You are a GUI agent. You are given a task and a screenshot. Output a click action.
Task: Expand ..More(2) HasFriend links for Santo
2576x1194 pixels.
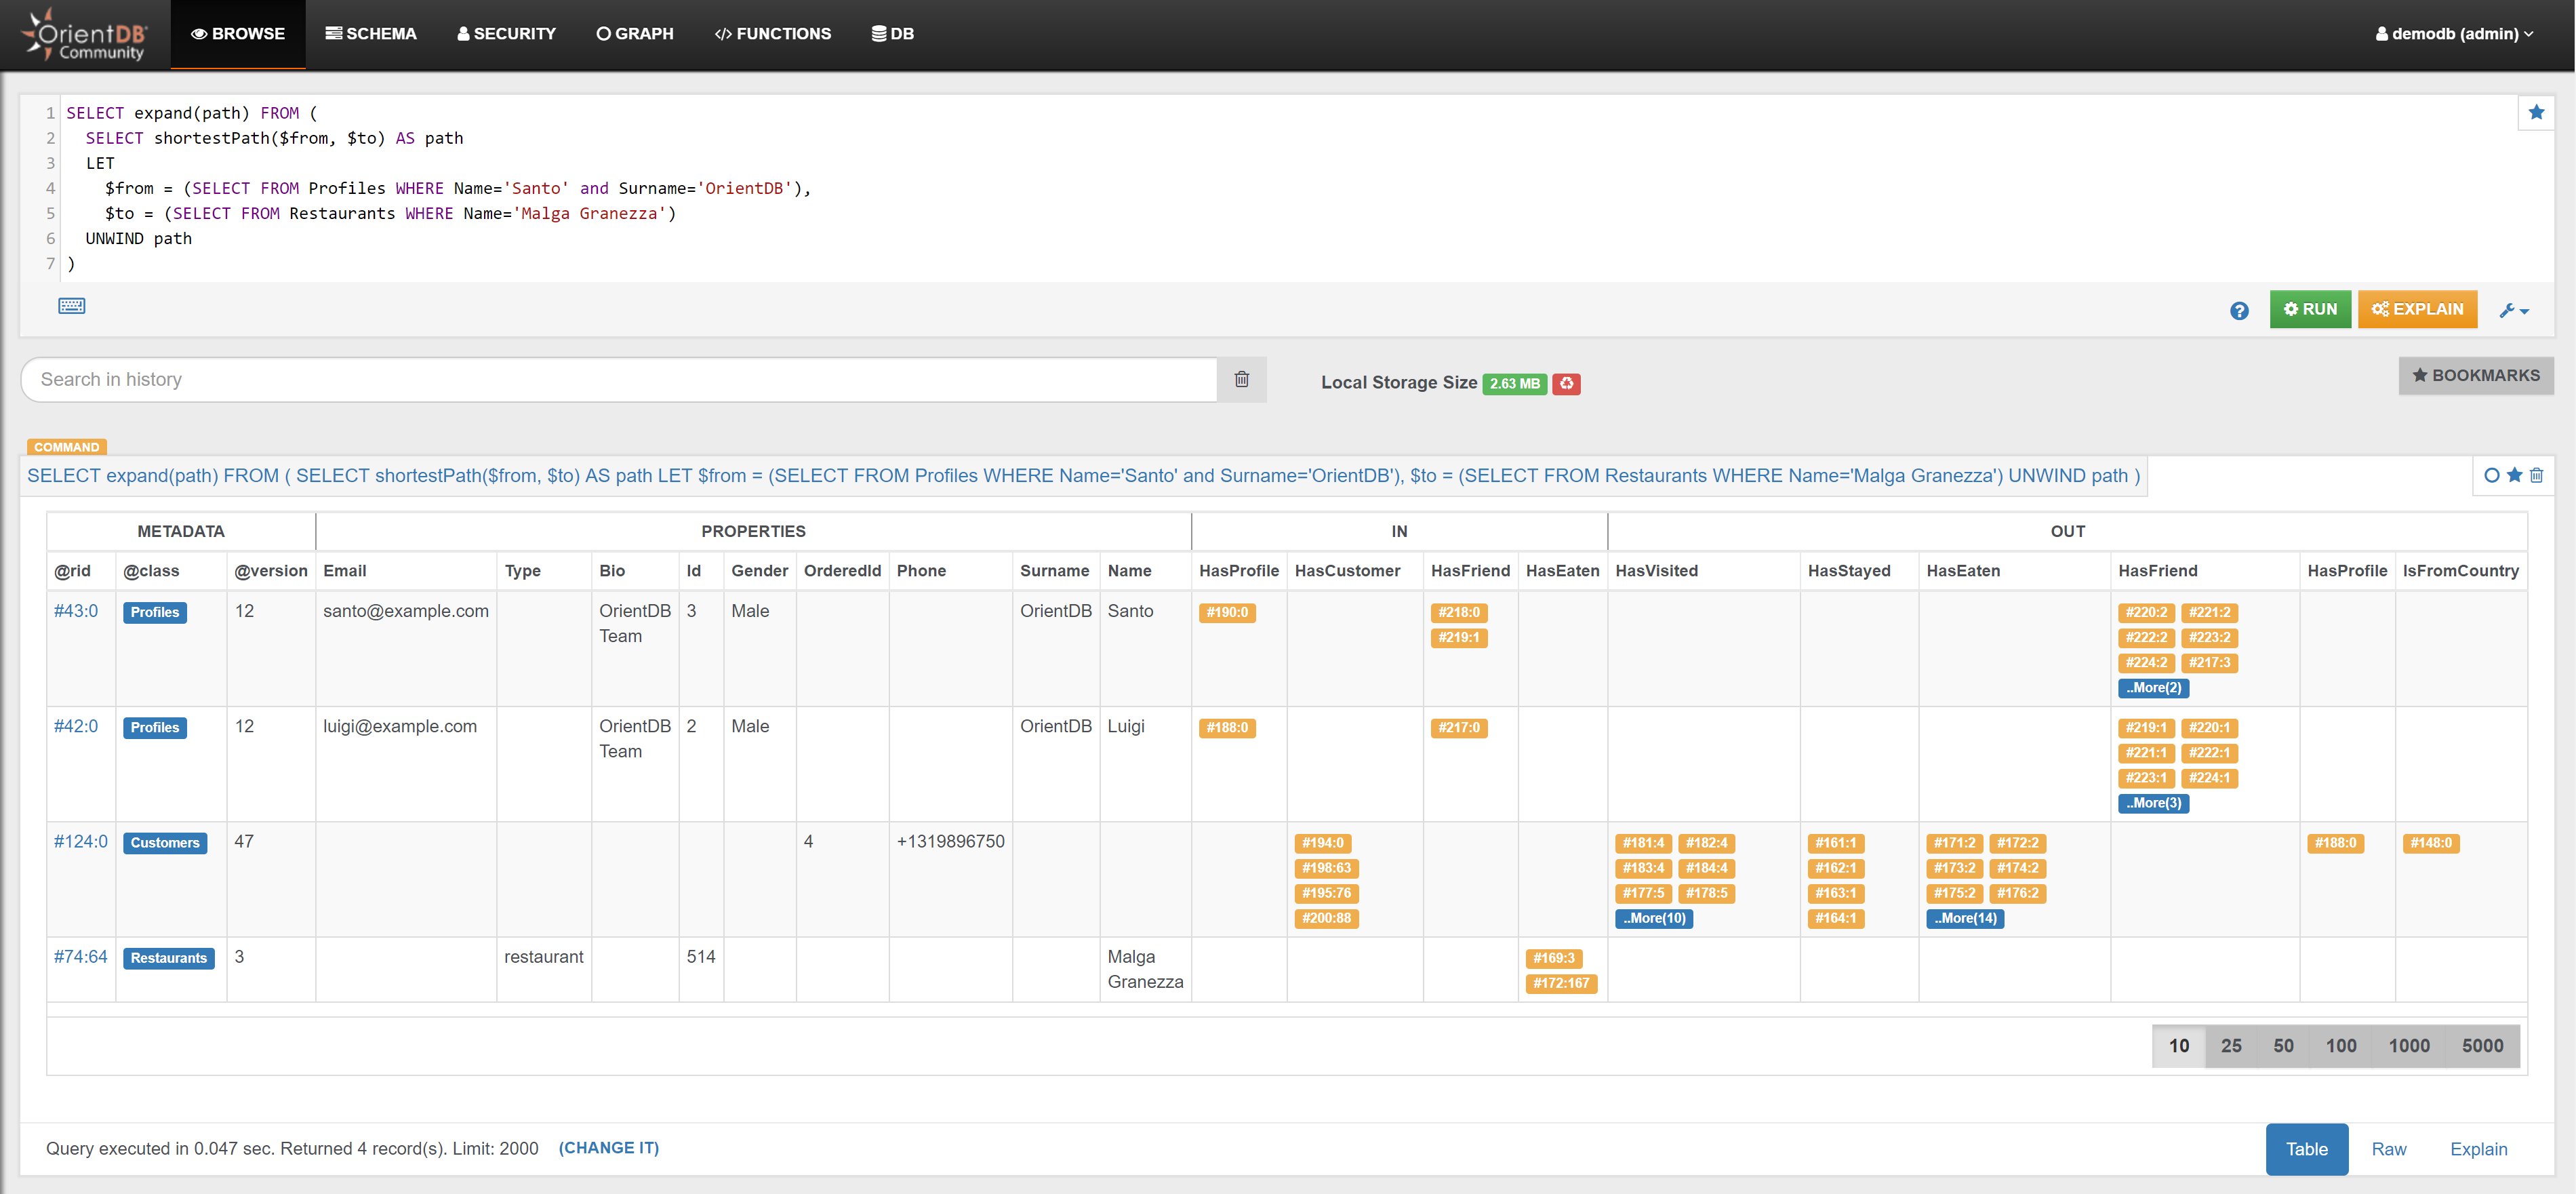2153,688
